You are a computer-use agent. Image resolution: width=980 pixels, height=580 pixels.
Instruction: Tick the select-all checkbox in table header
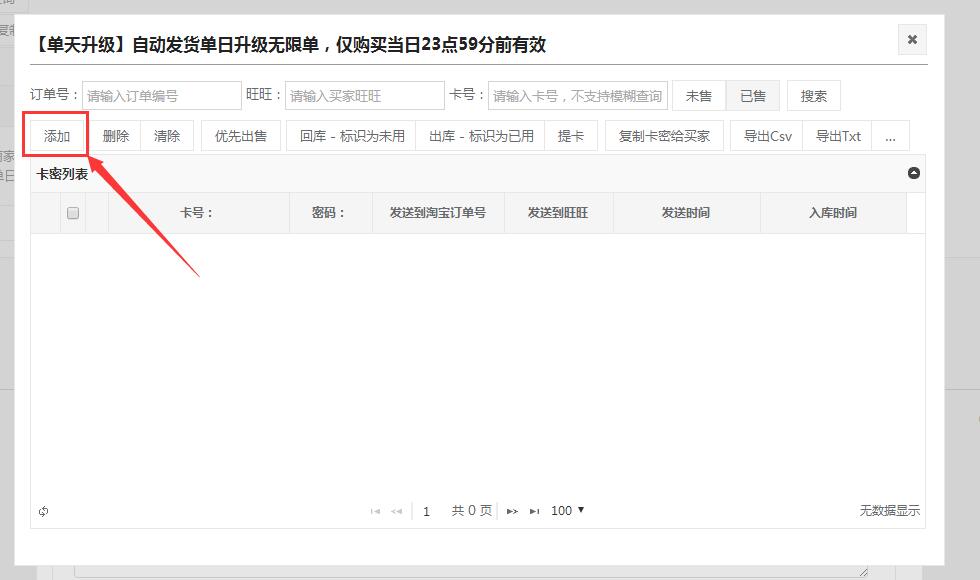[72, 213]
